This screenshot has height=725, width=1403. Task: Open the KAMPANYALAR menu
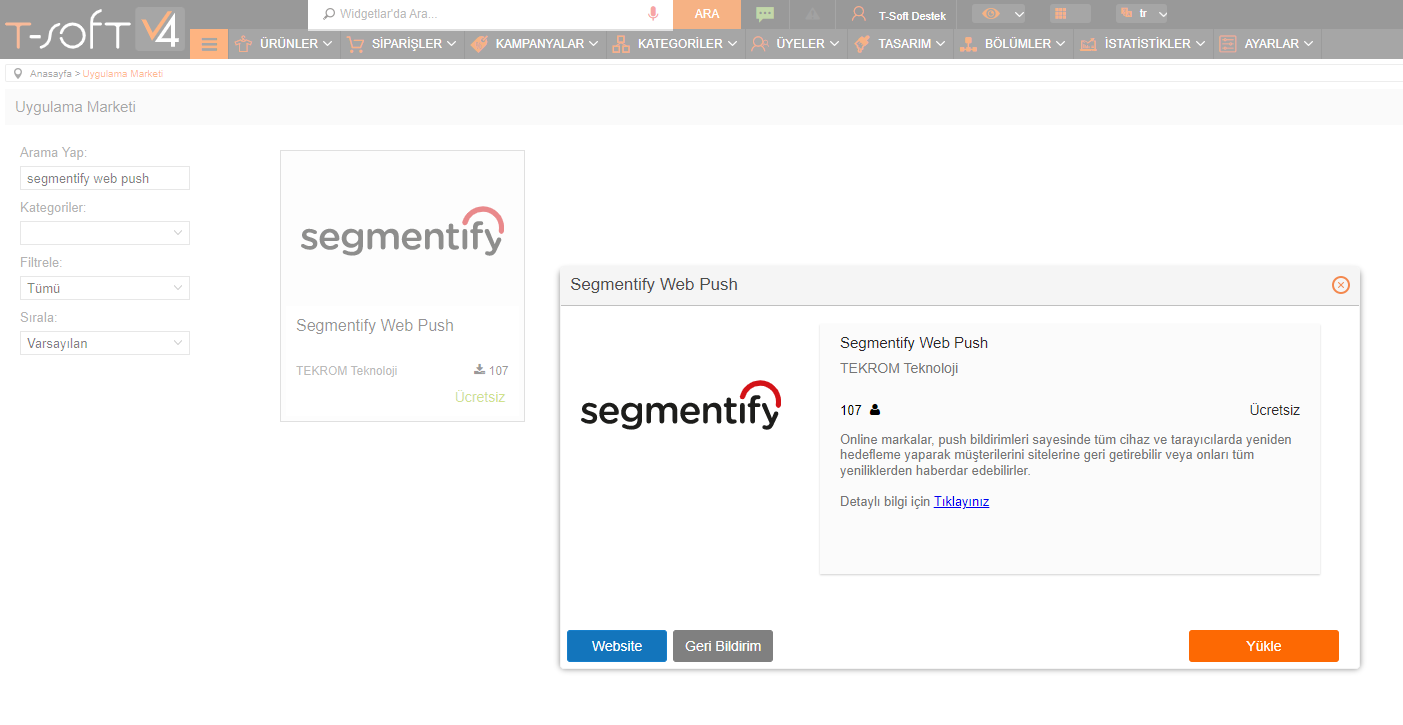535,44
